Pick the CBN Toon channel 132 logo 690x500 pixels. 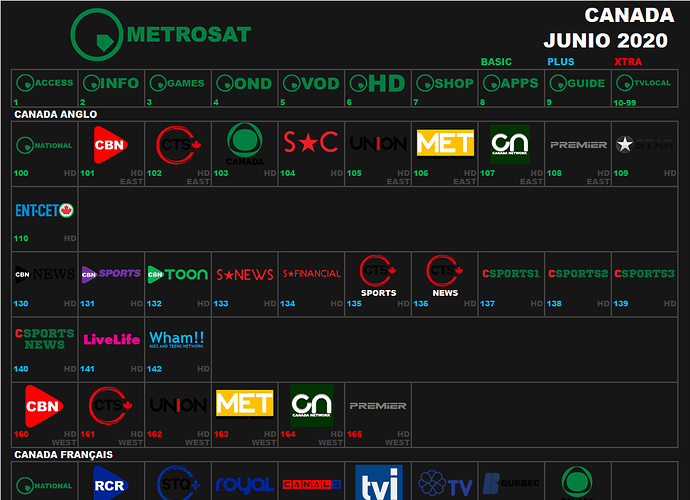(178, 273)
